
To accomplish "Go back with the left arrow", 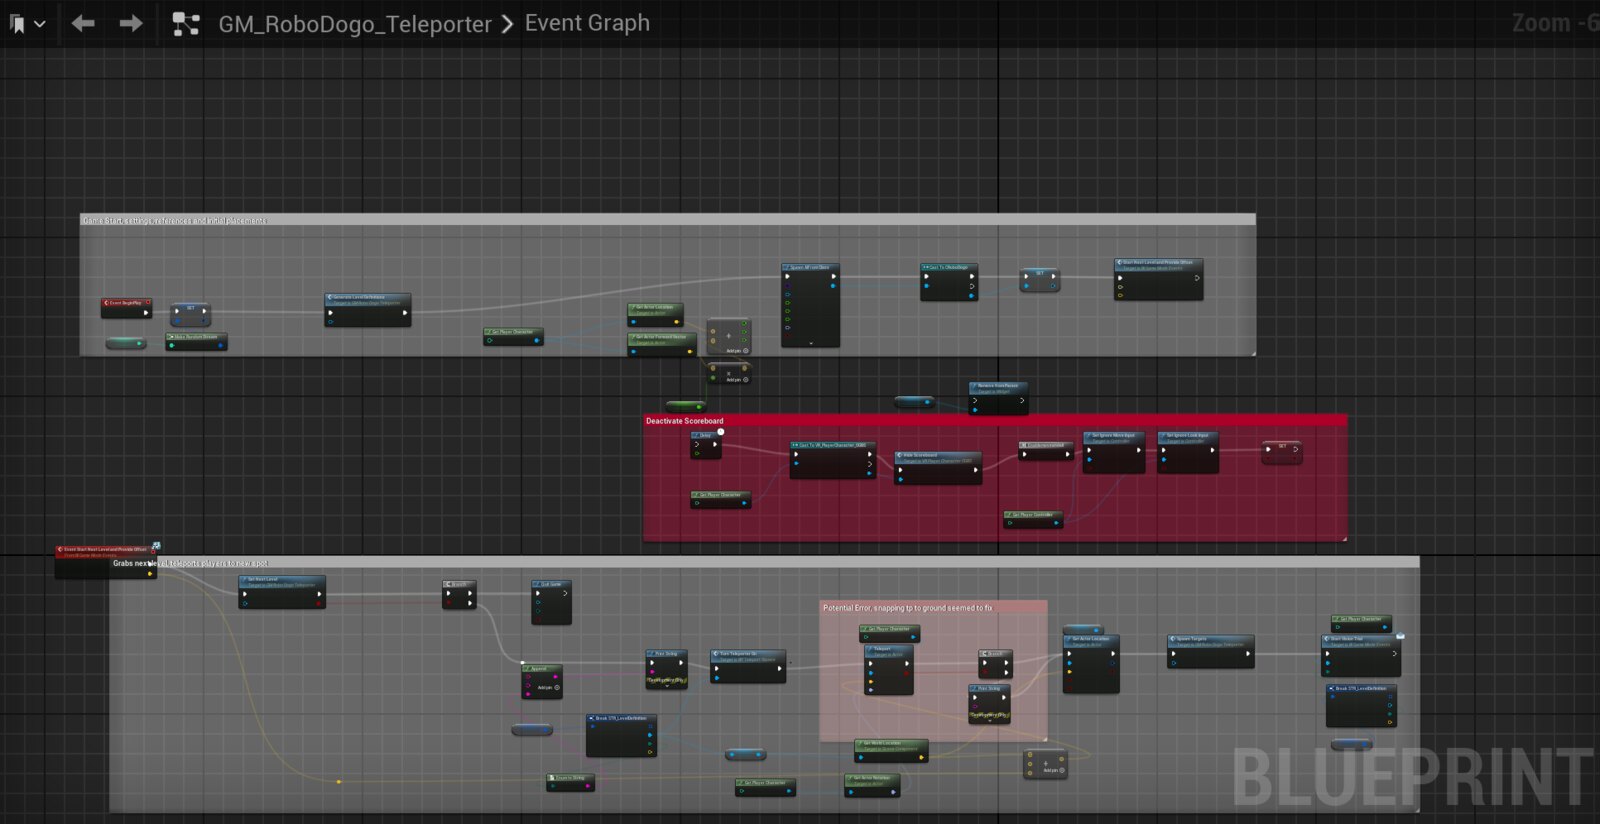I will pos(83,23).
